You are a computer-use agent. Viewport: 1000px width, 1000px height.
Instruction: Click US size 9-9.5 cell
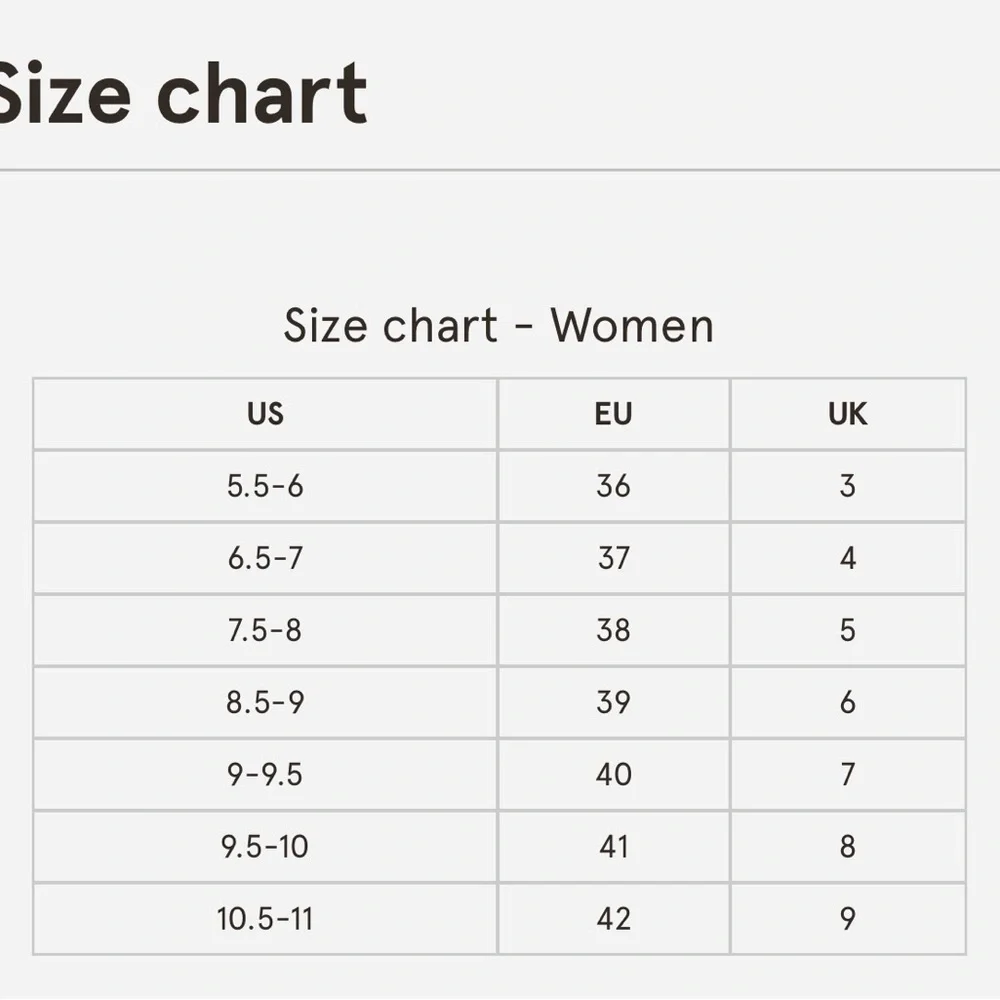click(265, 774)
